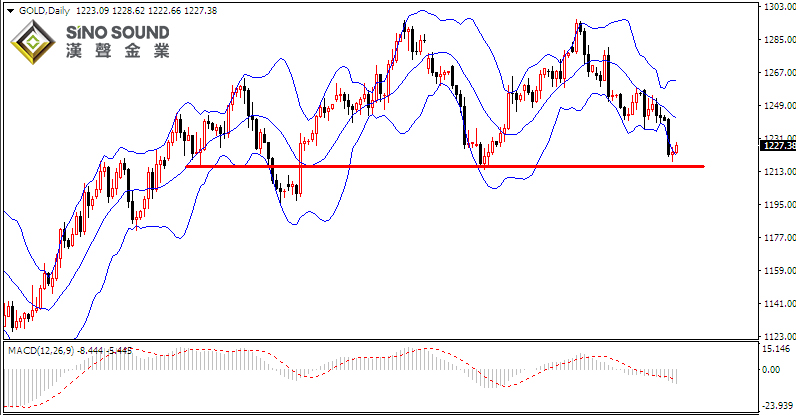Click the 1177.00 price axis label
This screenshot has width=796, height=415.
click(779, 238)
